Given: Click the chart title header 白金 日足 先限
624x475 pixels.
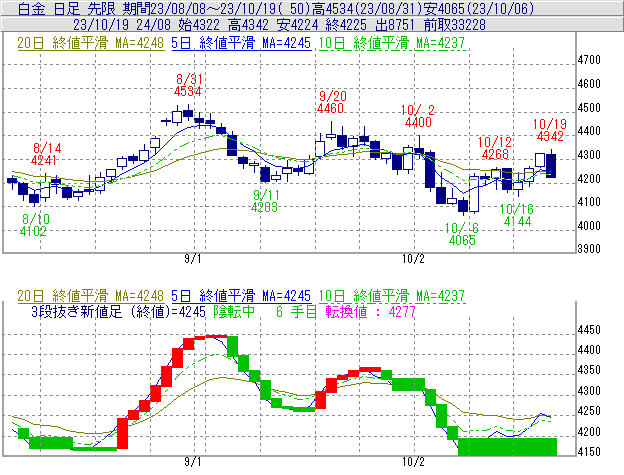Looking at the screenshot, I should (x=67, y=8).
